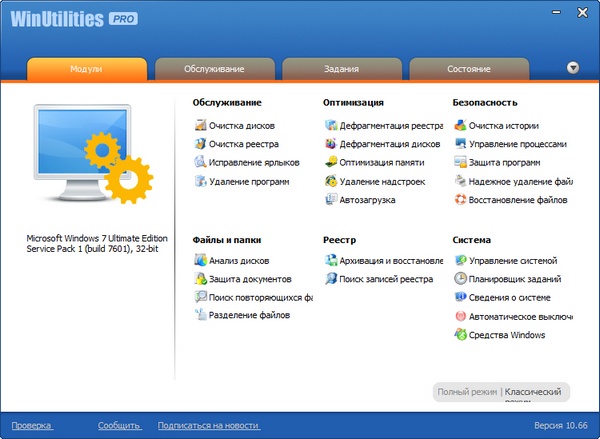Open the Сообщить link
The height and width of the screenshot is (439, 600).
pos(118,425)
